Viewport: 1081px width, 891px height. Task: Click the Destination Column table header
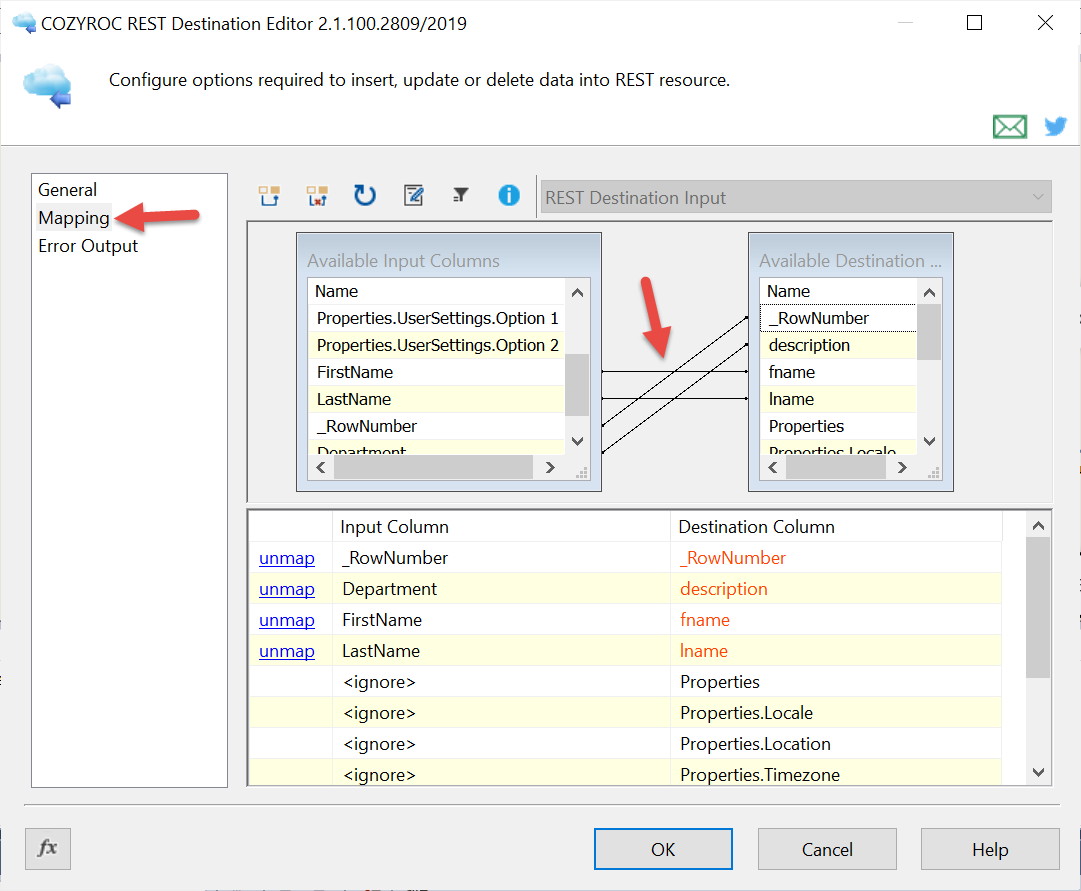pyautogui.click(x=836, y=526)
